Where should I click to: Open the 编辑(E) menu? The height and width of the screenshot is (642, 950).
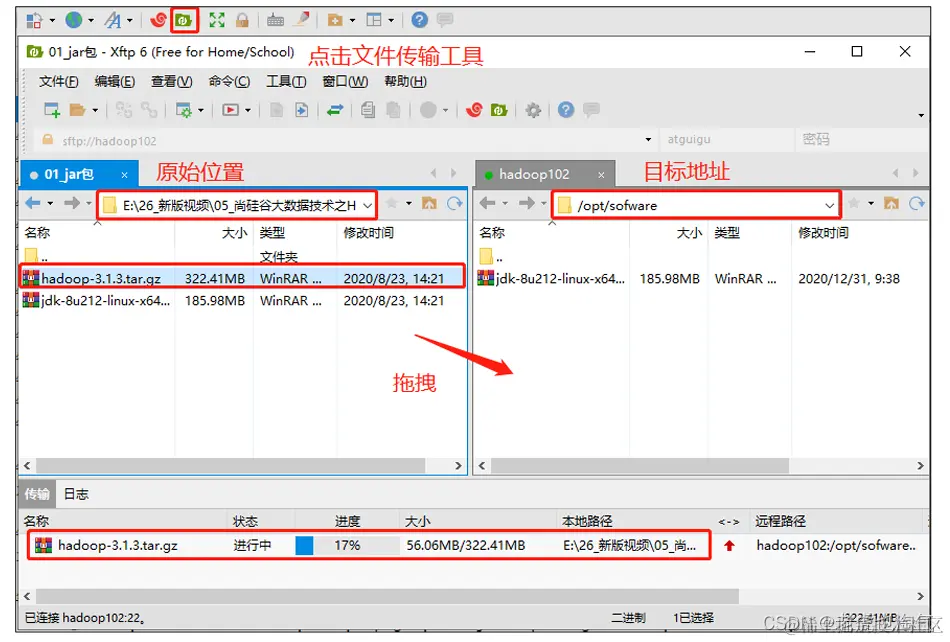[x=115, y=81]
